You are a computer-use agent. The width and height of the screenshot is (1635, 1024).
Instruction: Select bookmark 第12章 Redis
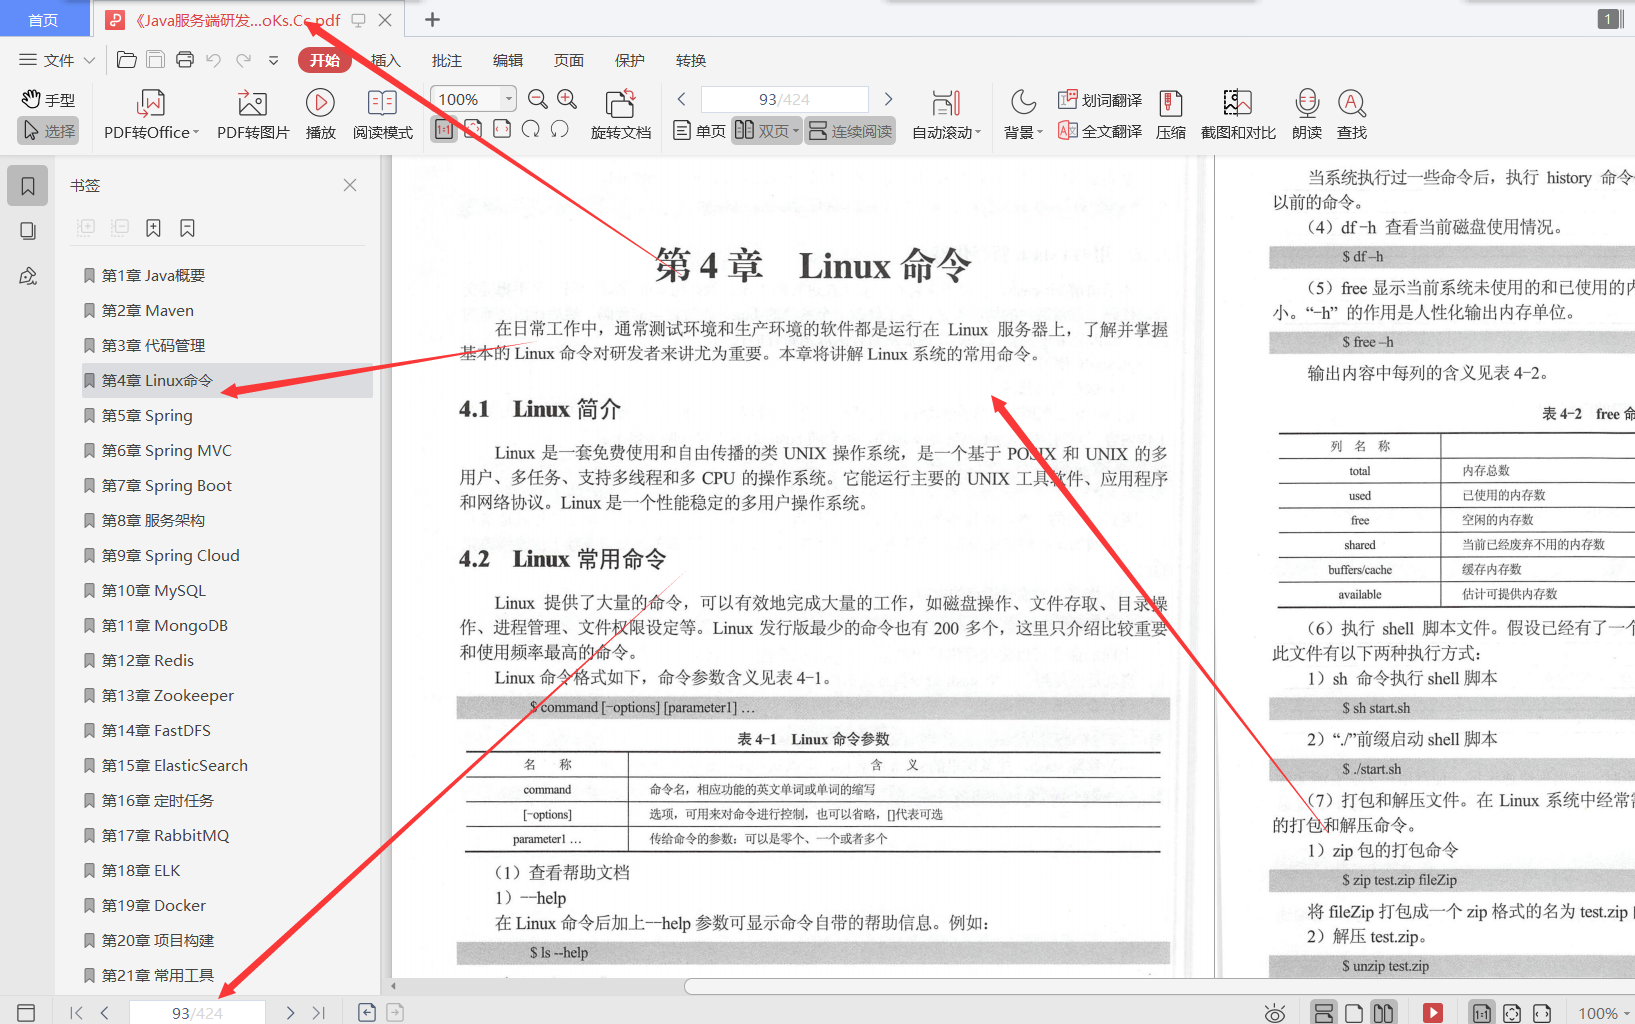coord(150,660)
